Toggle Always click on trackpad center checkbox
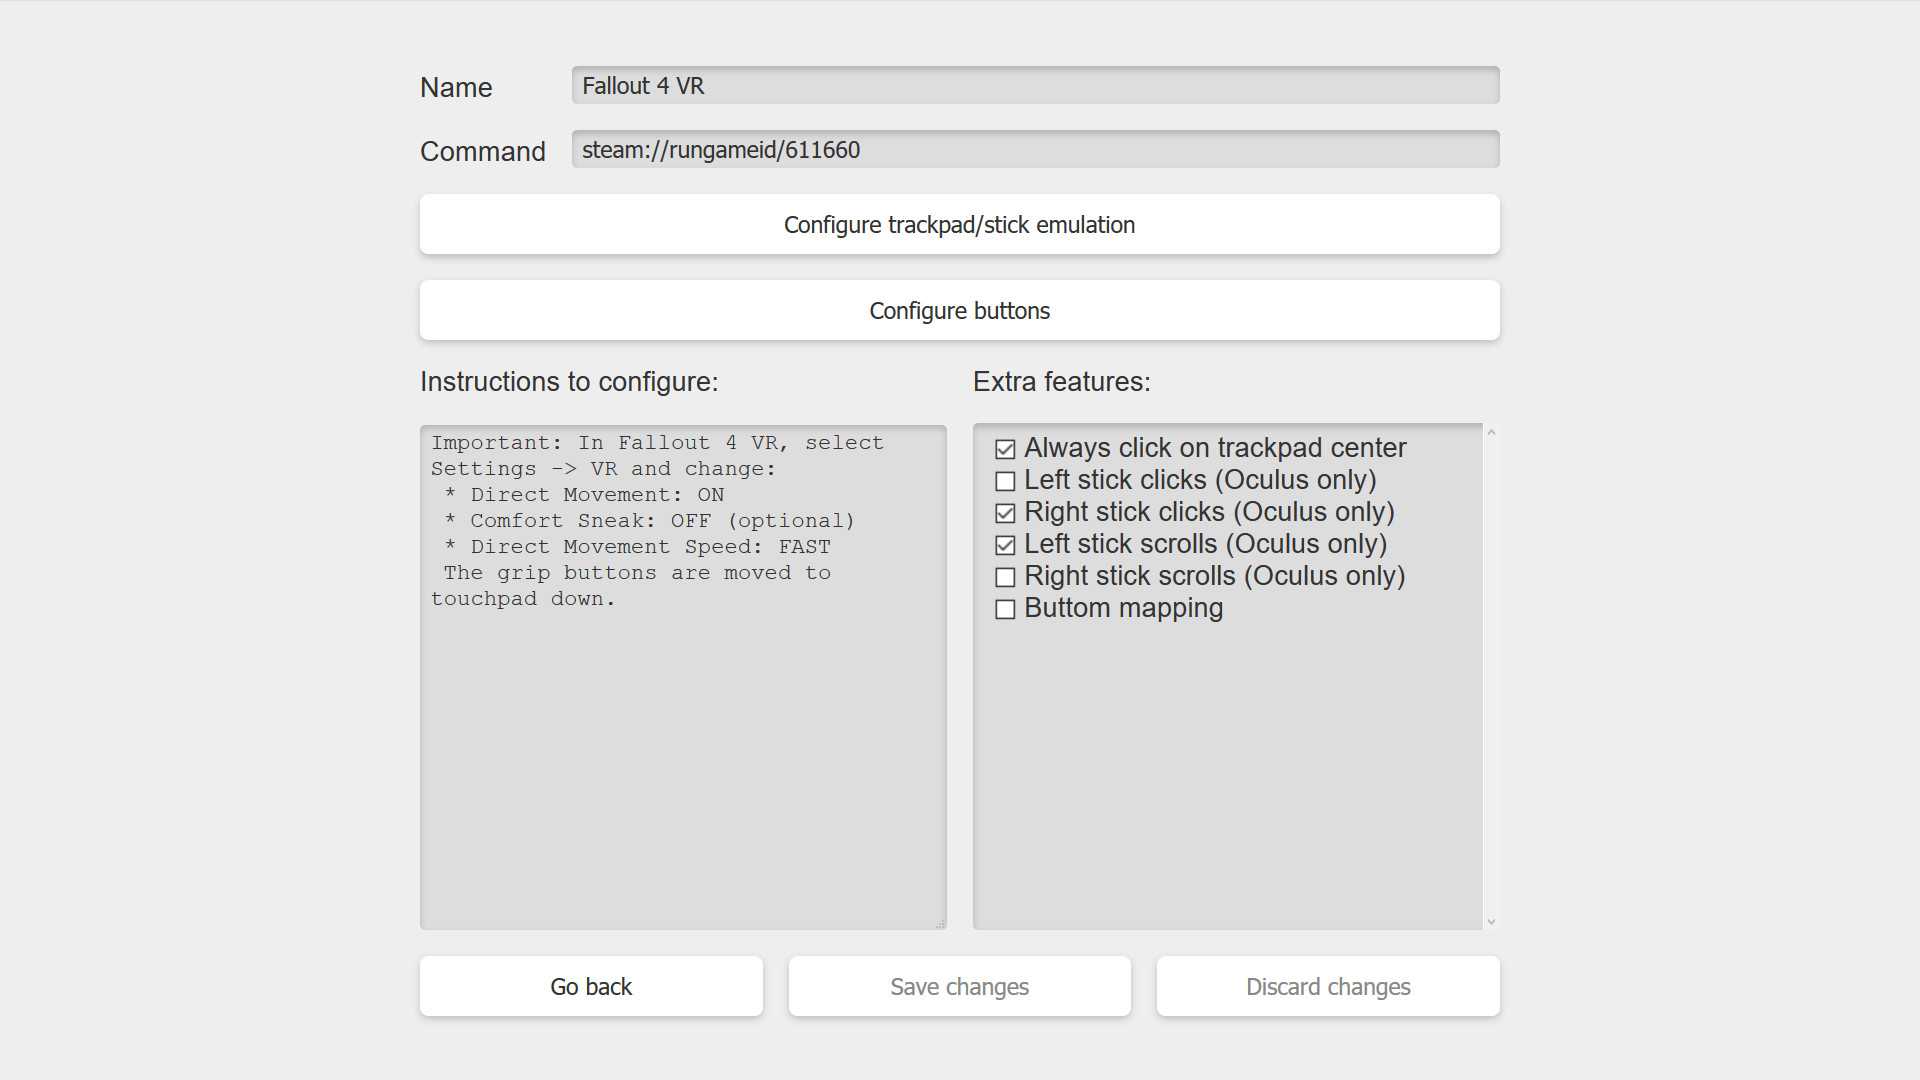Screen dimensions: 1920x1080 (x=1005, y=449)
